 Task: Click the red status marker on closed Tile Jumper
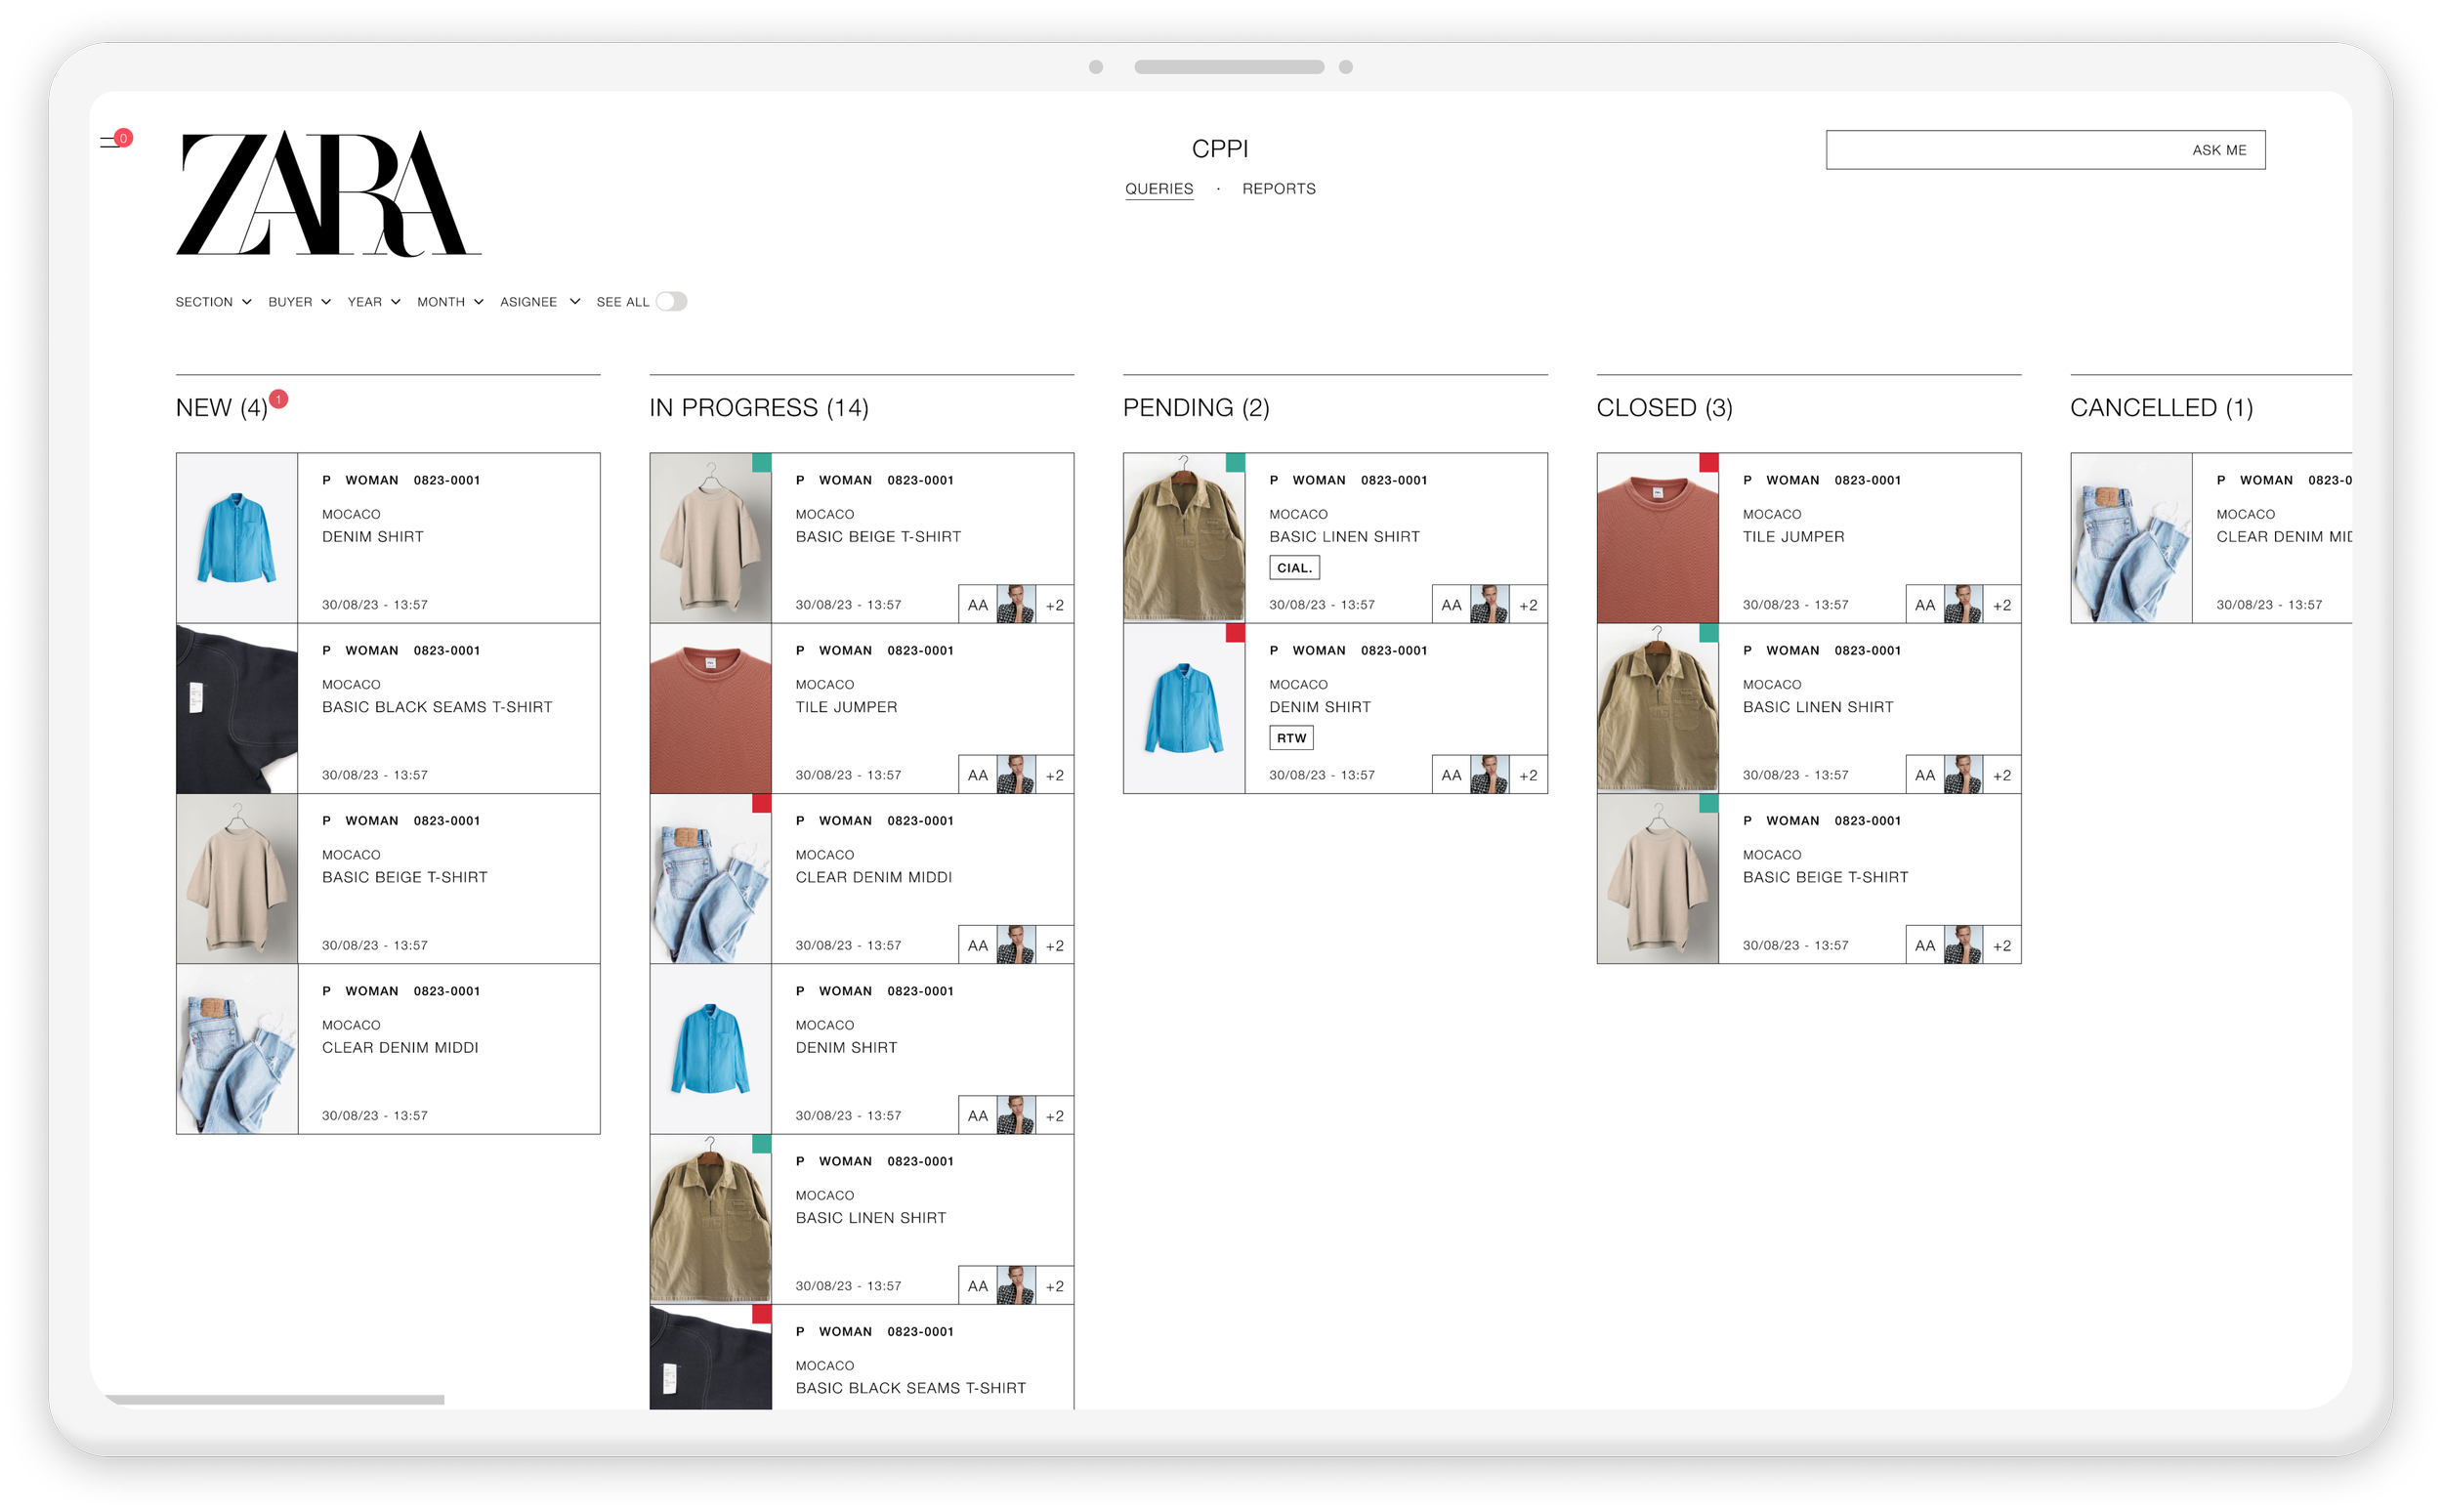[1708, 462]
